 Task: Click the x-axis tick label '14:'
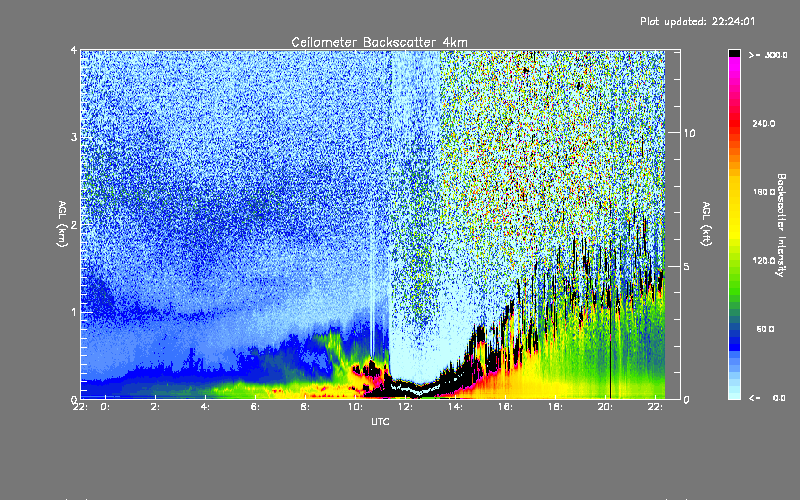coord(455,407)
